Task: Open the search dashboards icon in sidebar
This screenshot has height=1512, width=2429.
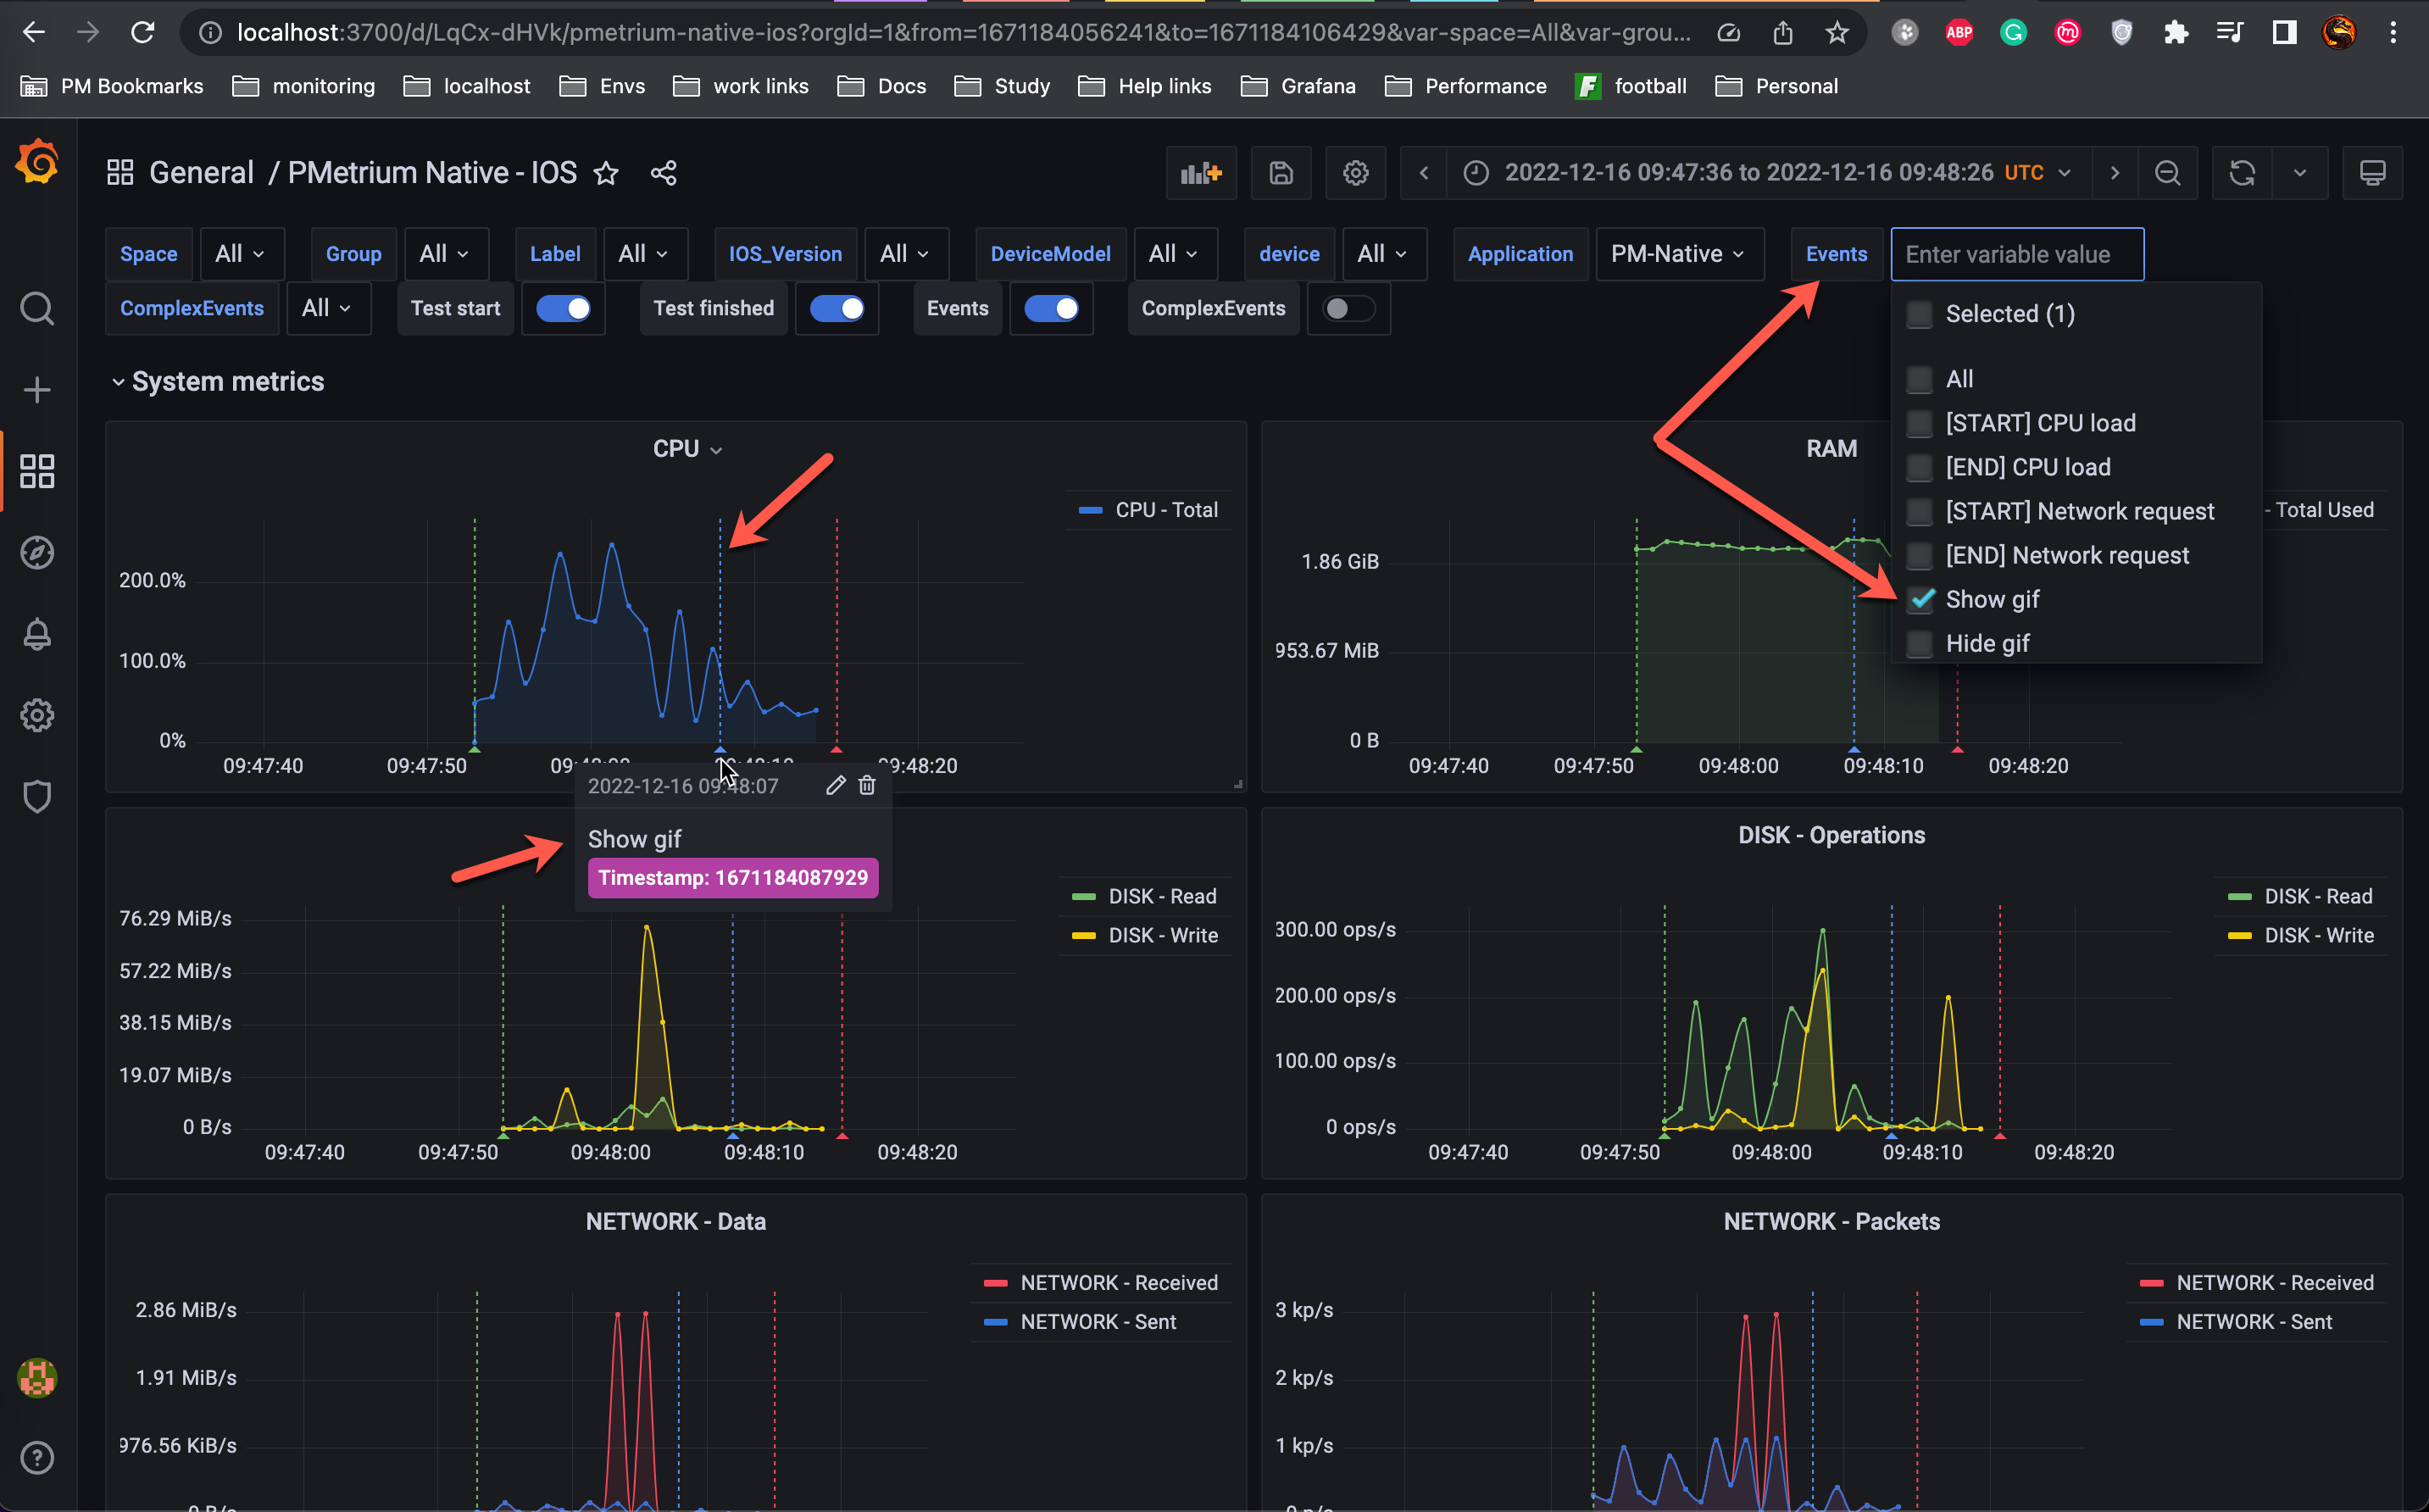Action: (x=37, y=309)
